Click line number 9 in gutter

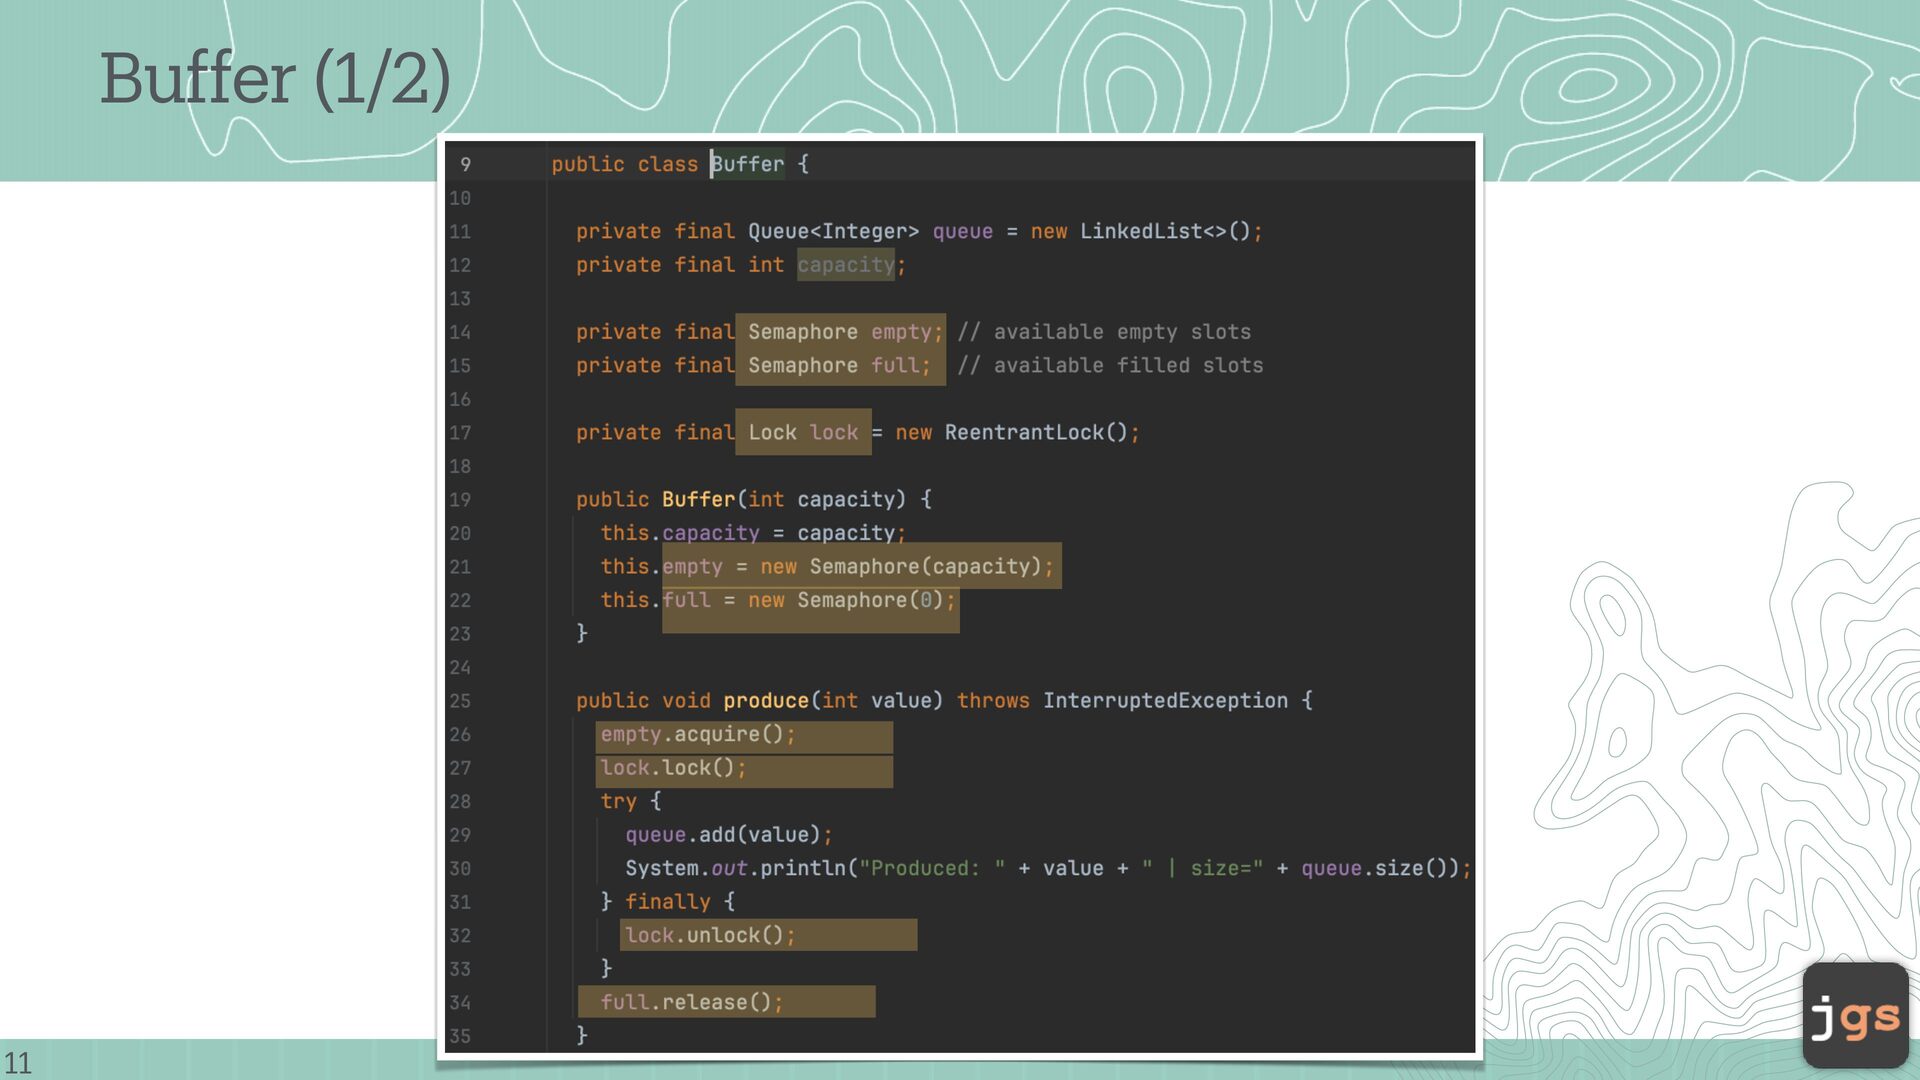click(465, 164)
